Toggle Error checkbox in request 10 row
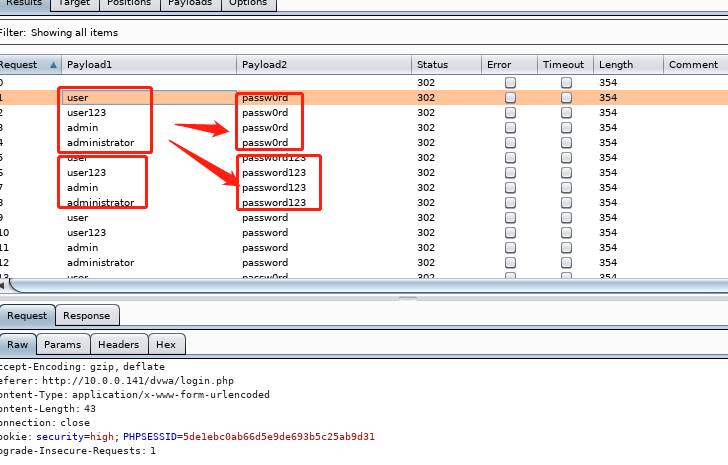This screenshot has width=728, height=465. pos(510,232)
